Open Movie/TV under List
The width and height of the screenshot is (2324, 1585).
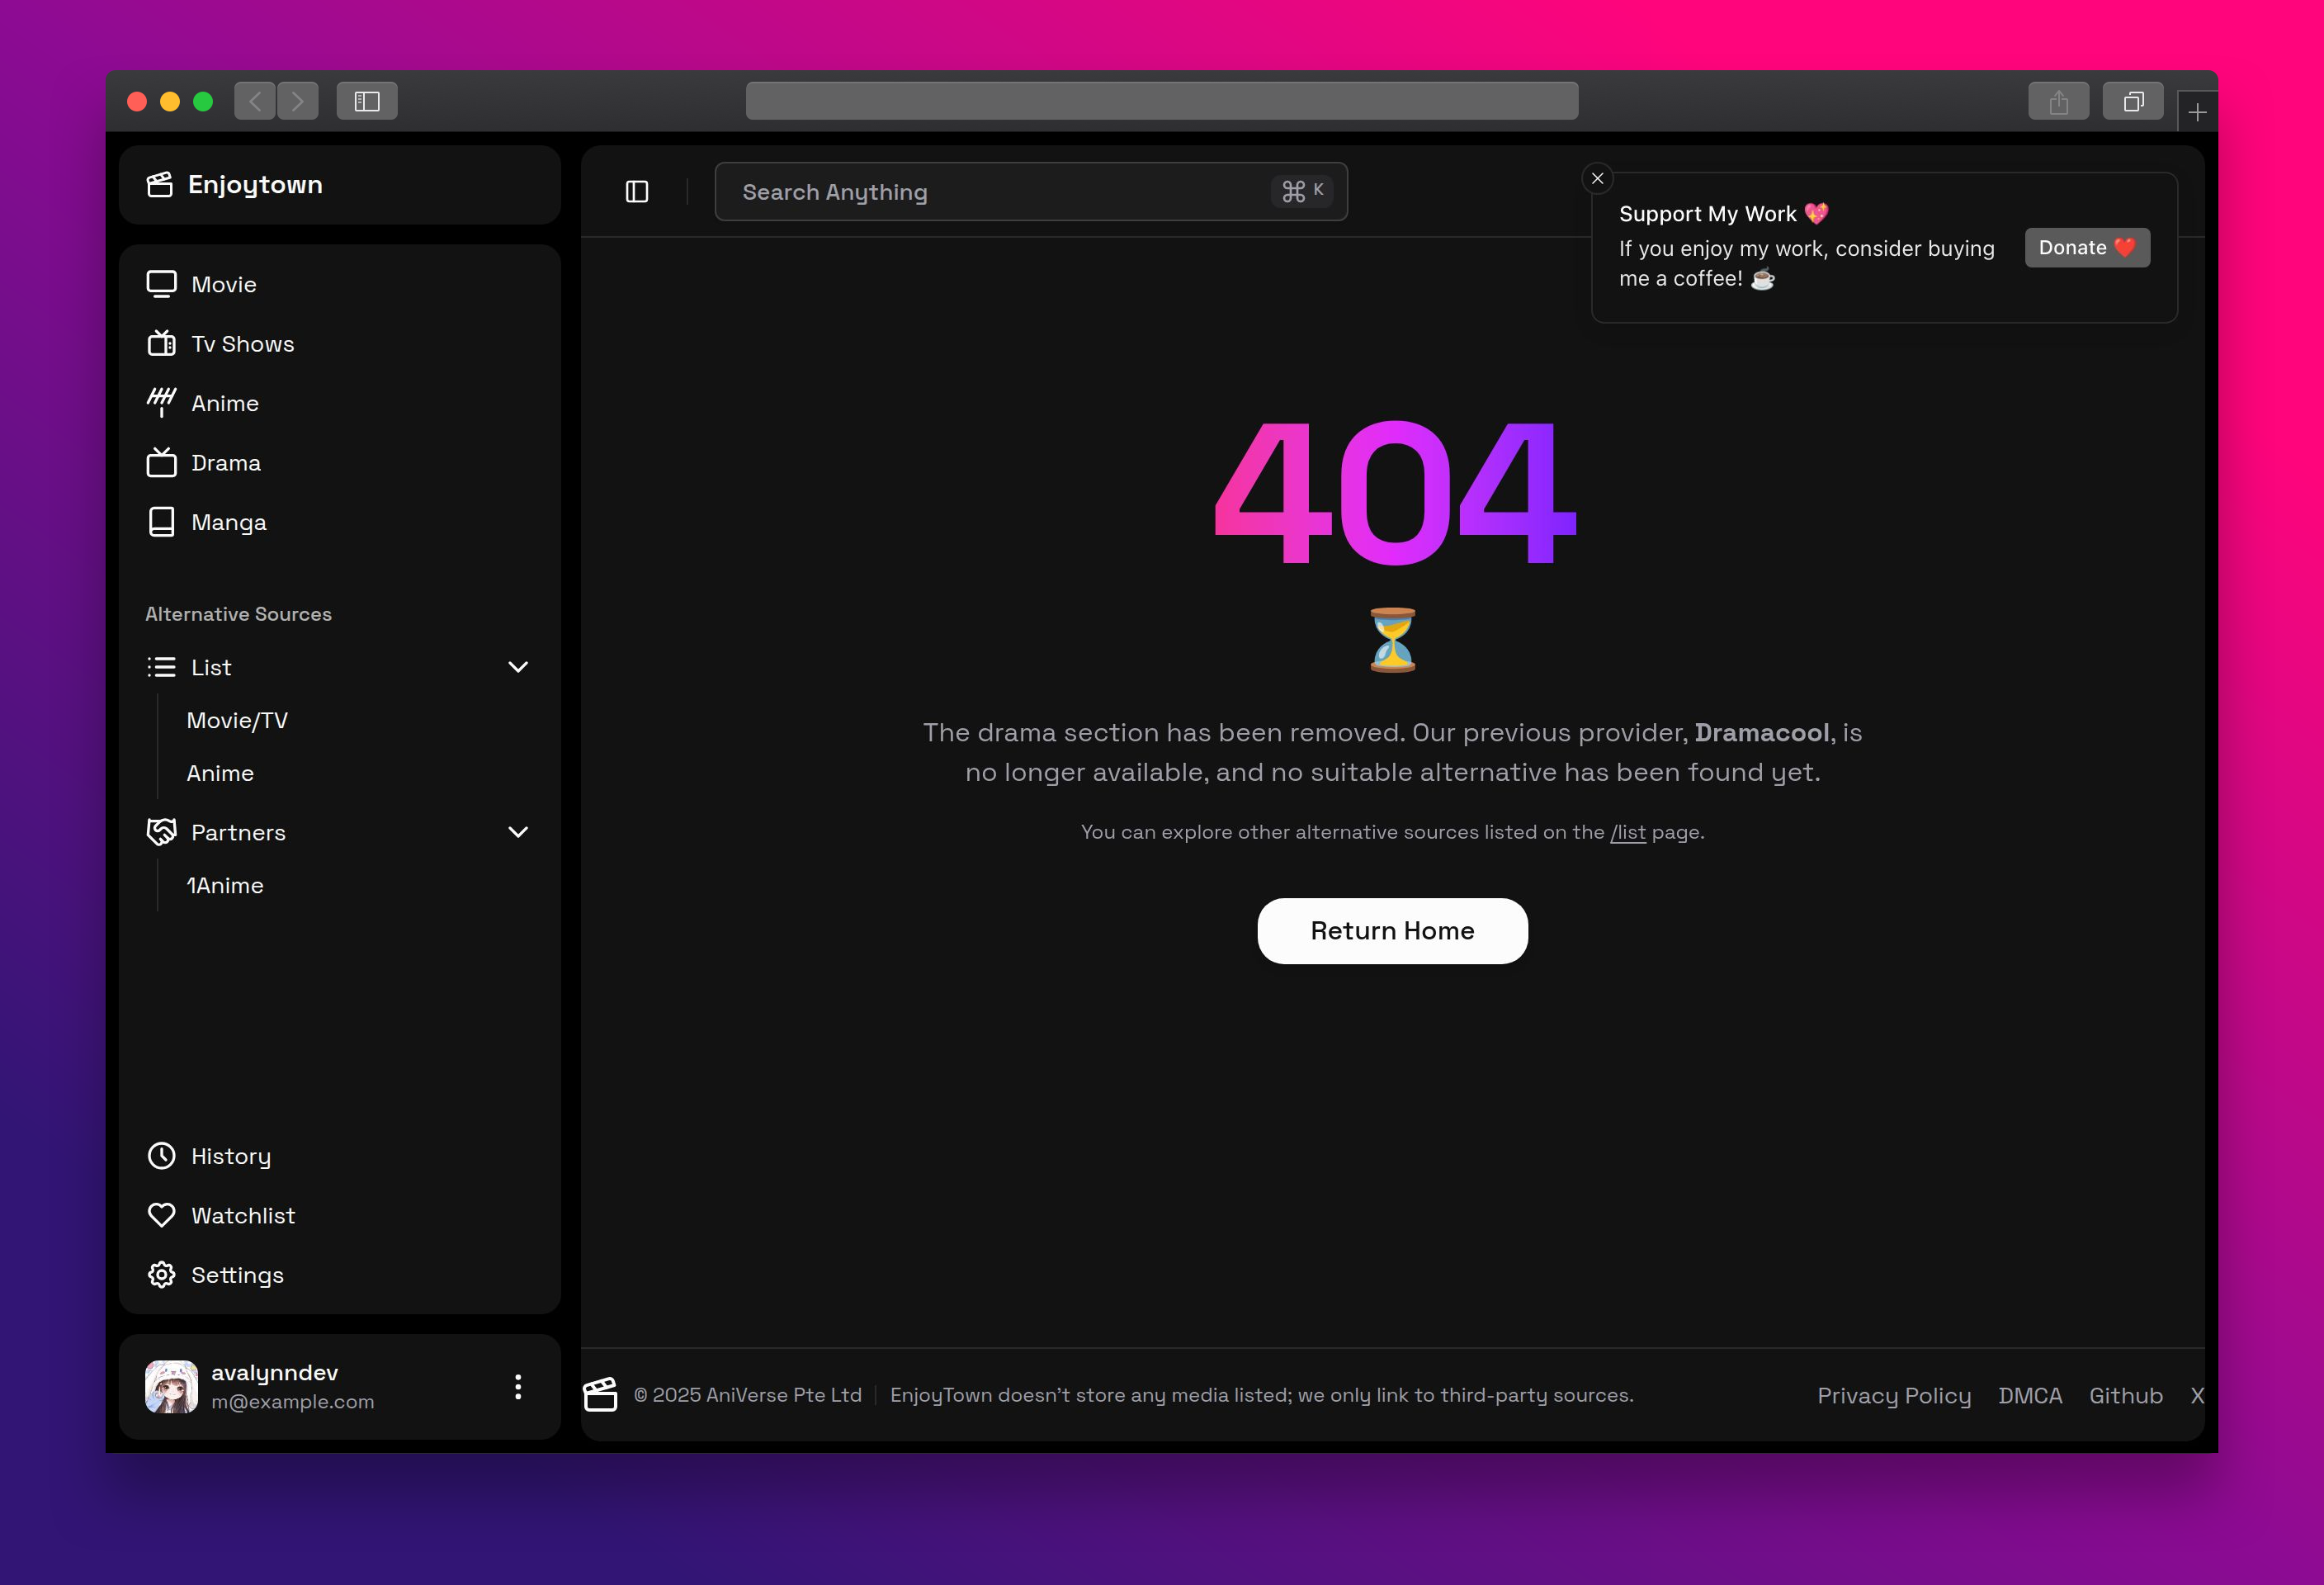click(x=237, y=721)
